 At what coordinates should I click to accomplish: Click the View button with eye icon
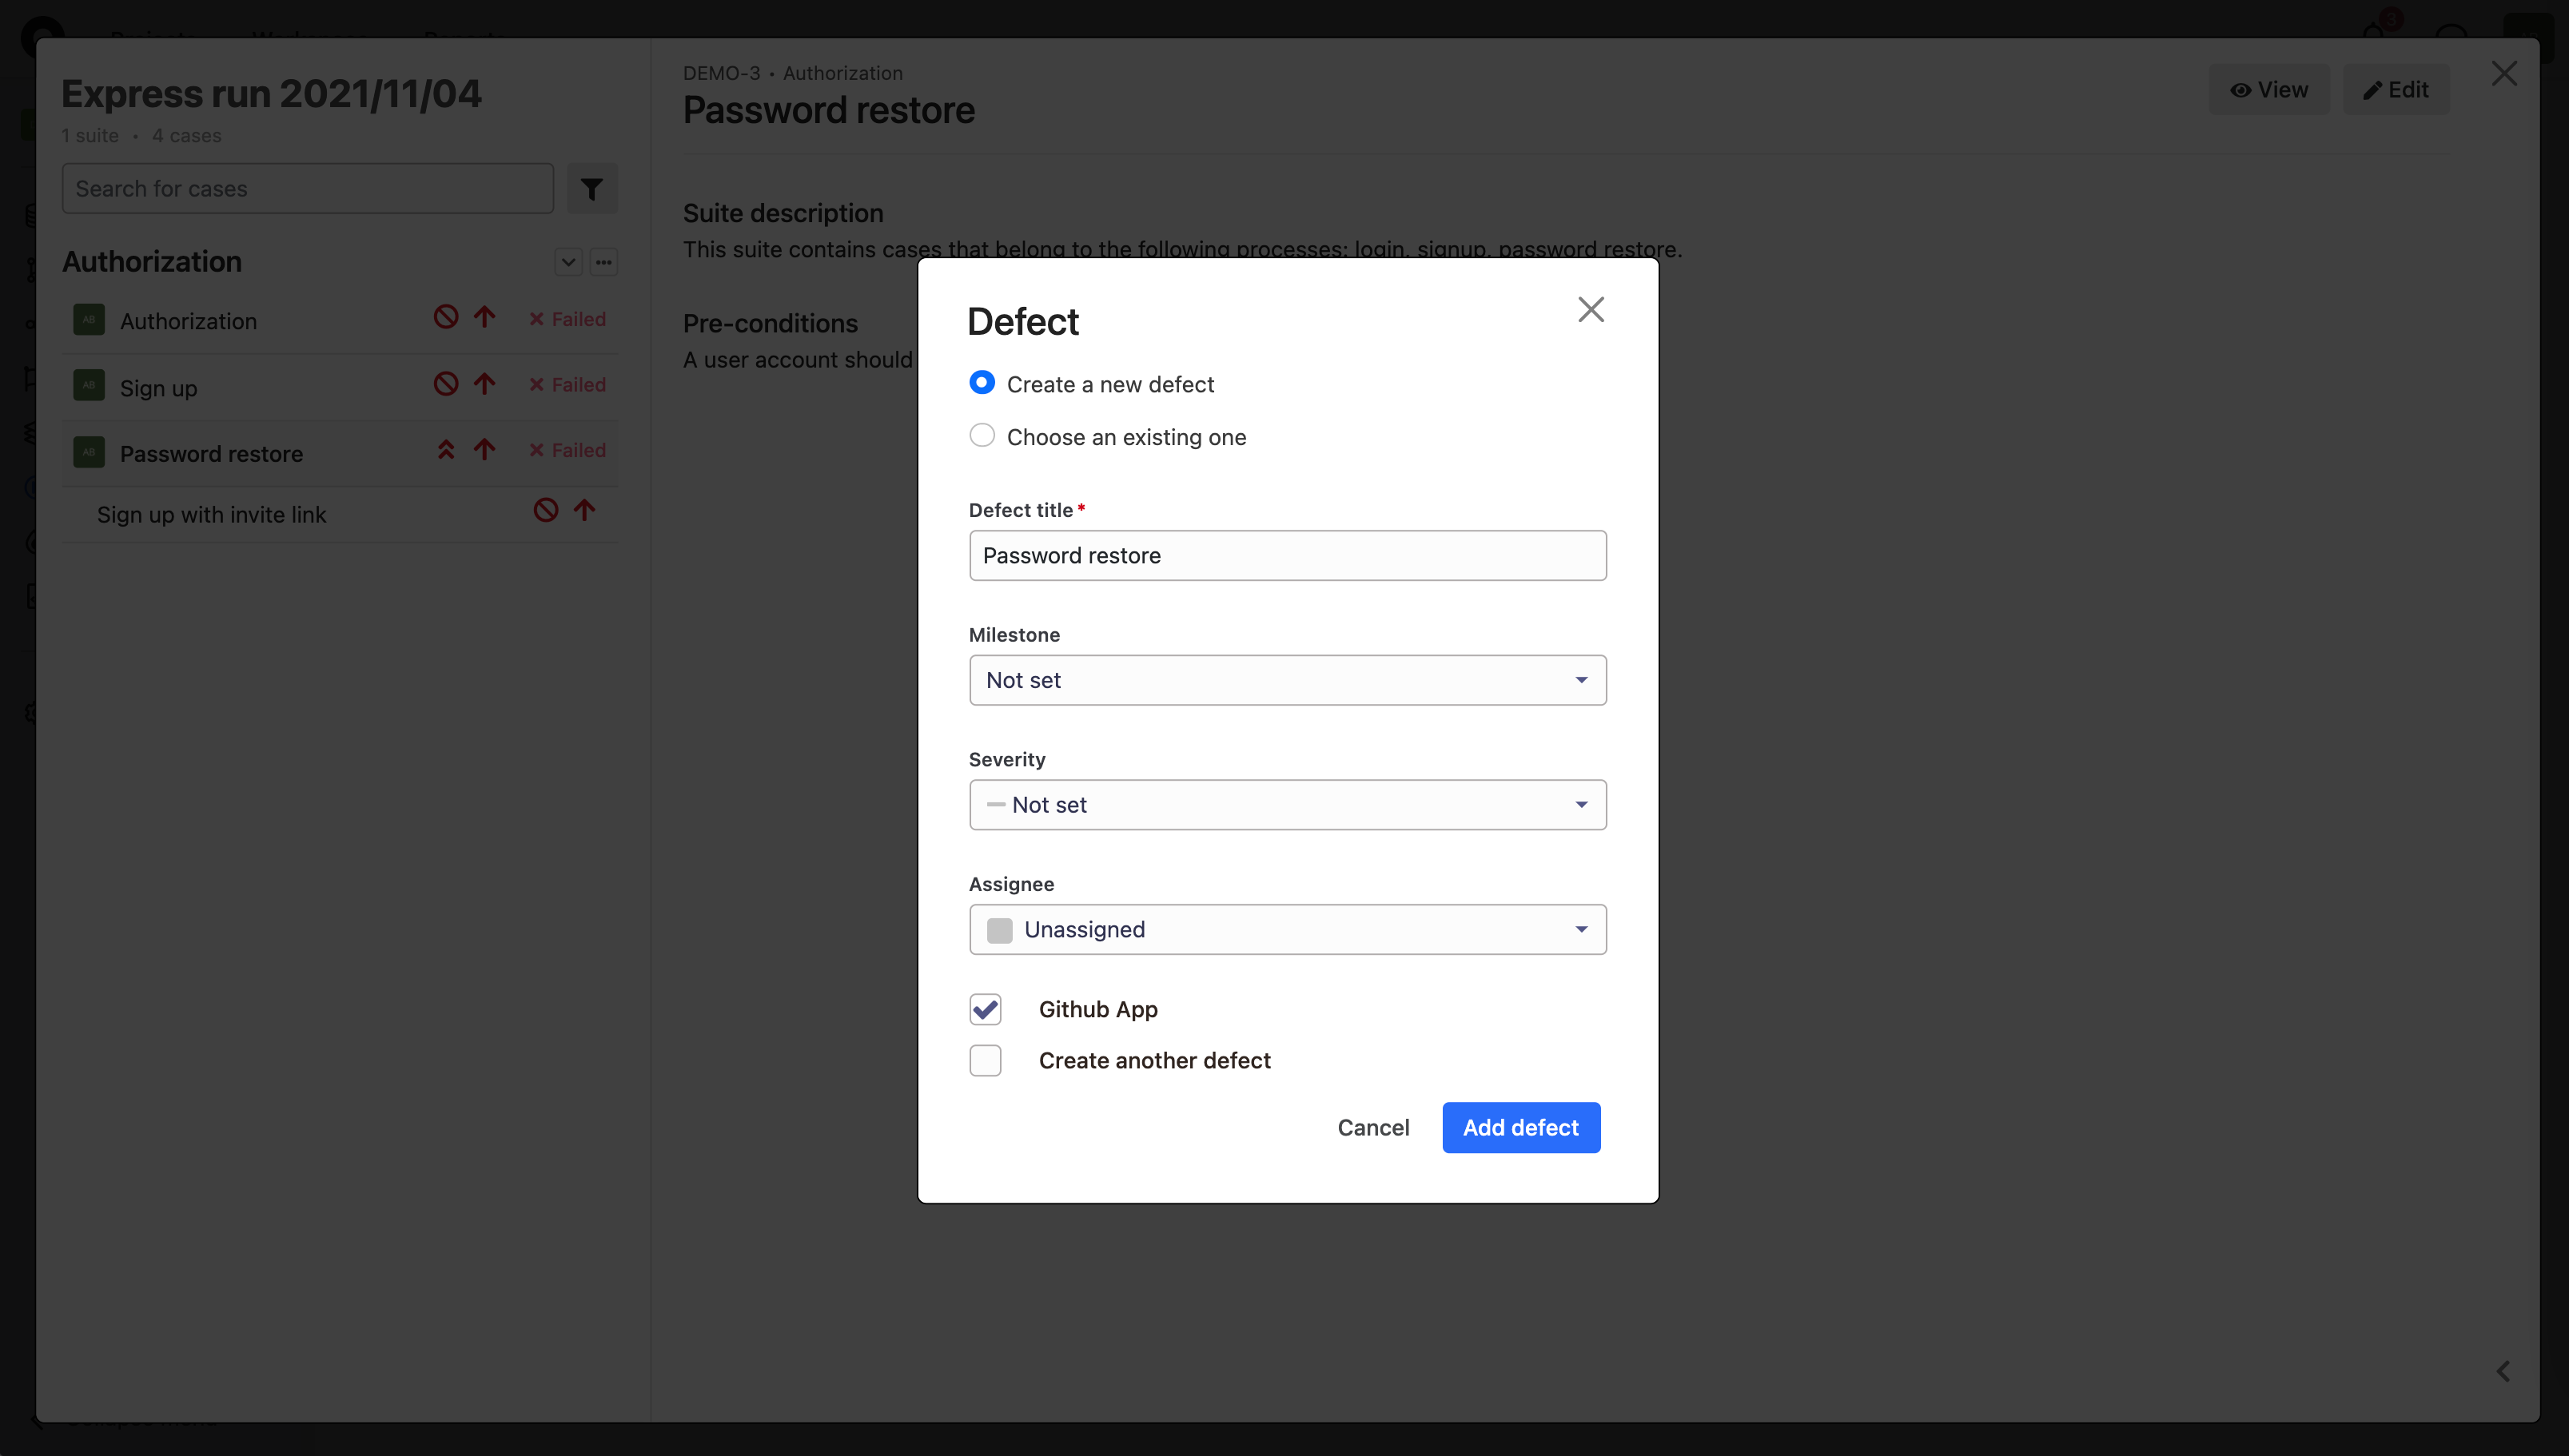pos(2268,90)
